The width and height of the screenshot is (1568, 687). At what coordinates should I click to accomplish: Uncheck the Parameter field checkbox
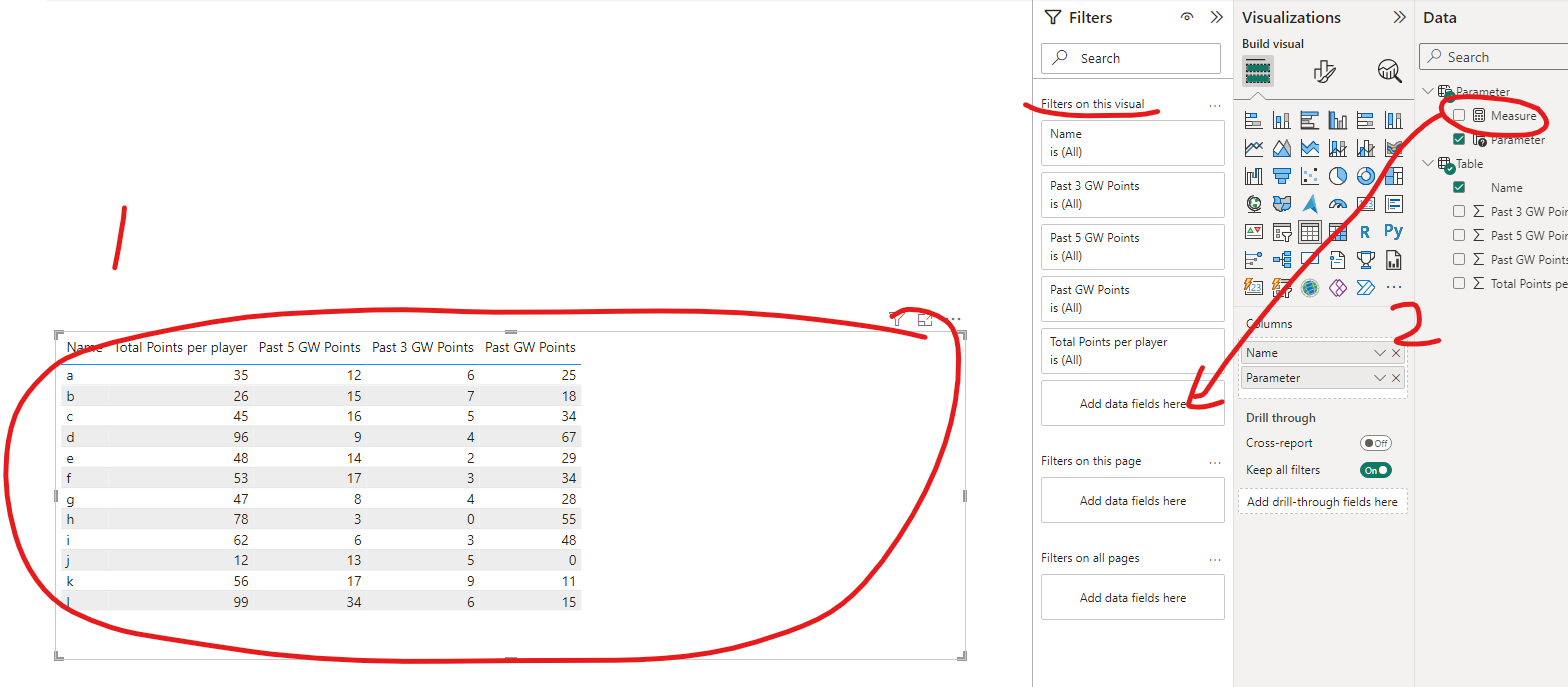point(1459,140)
